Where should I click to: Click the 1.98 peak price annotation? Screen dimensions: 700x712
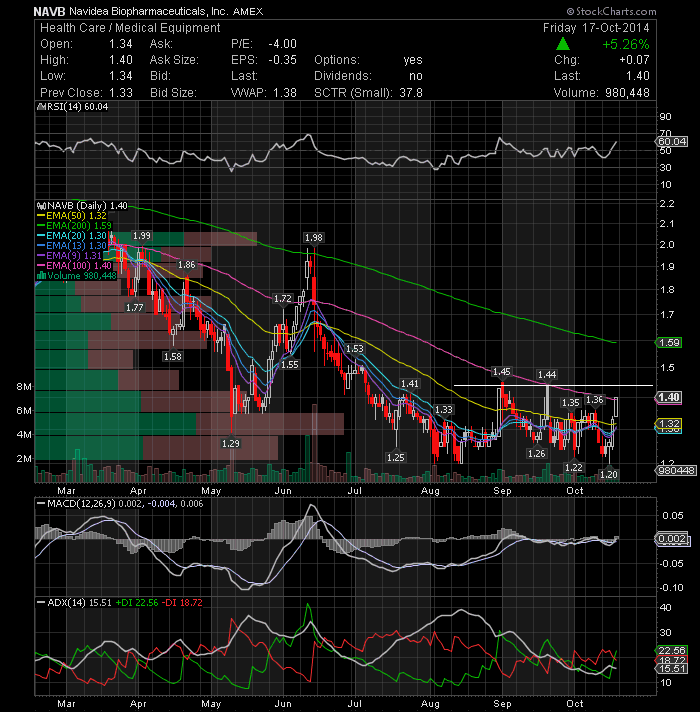(313, 237)
